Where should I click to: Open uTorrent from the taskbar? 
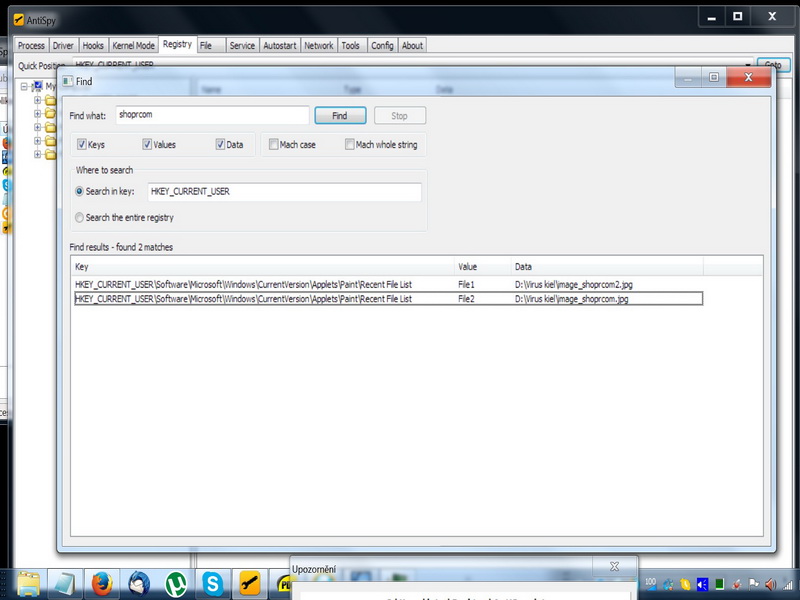tap(177, 582)
